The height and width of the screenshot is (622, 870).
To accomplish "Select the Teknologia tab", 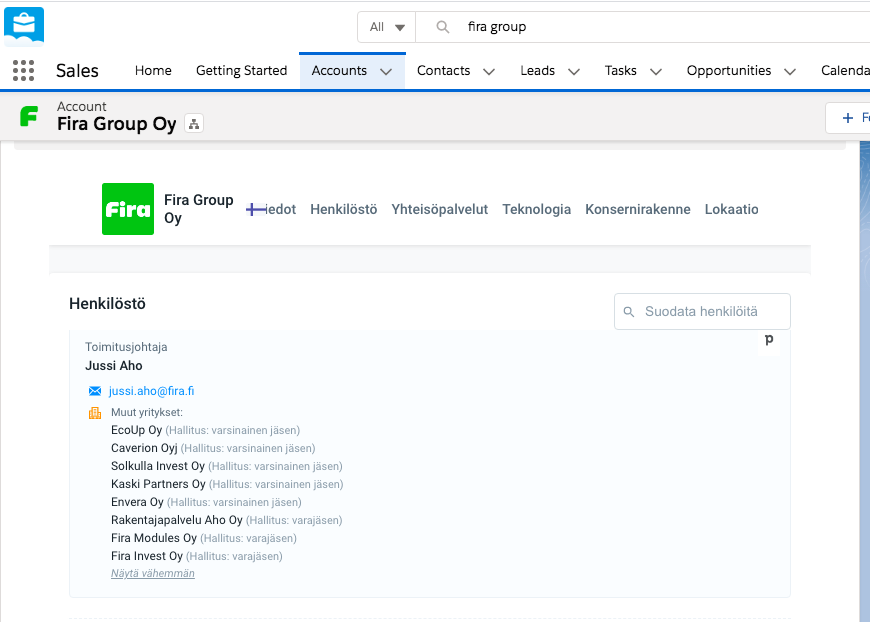I will coord(536,209).
